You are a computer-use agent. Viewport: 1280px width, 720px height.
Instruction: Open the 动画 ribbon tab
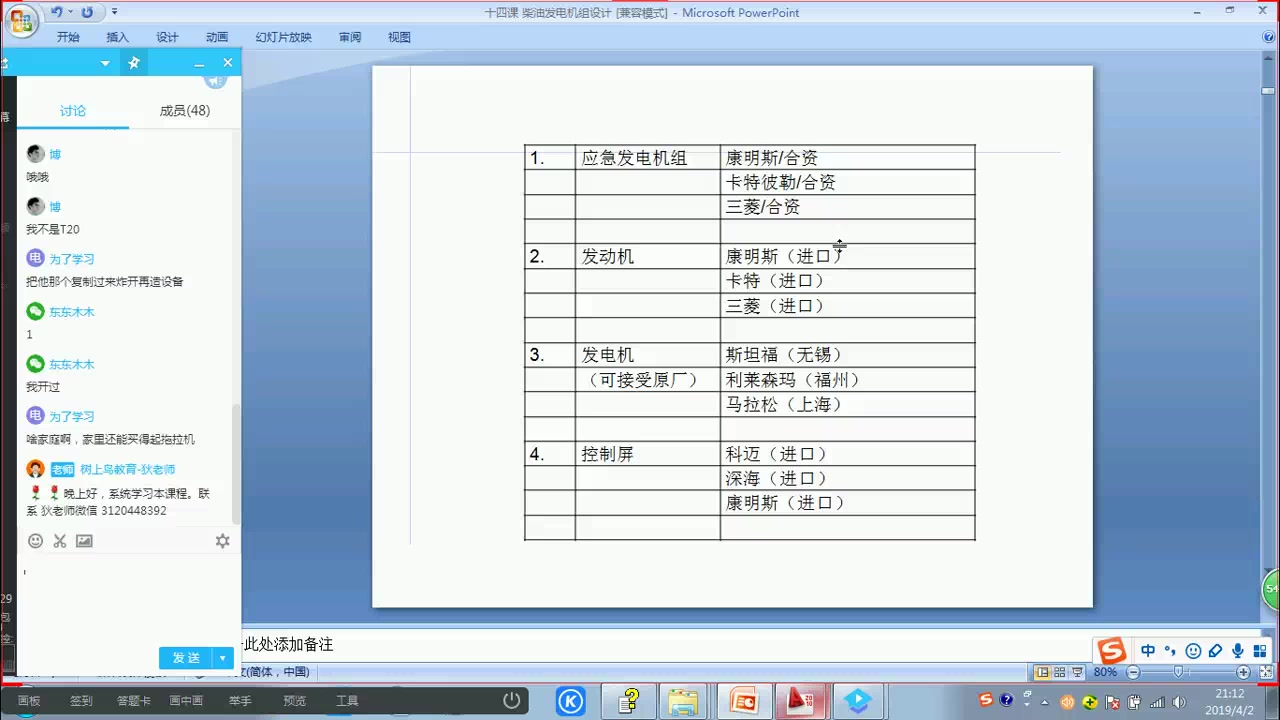[x=217, y=37]
